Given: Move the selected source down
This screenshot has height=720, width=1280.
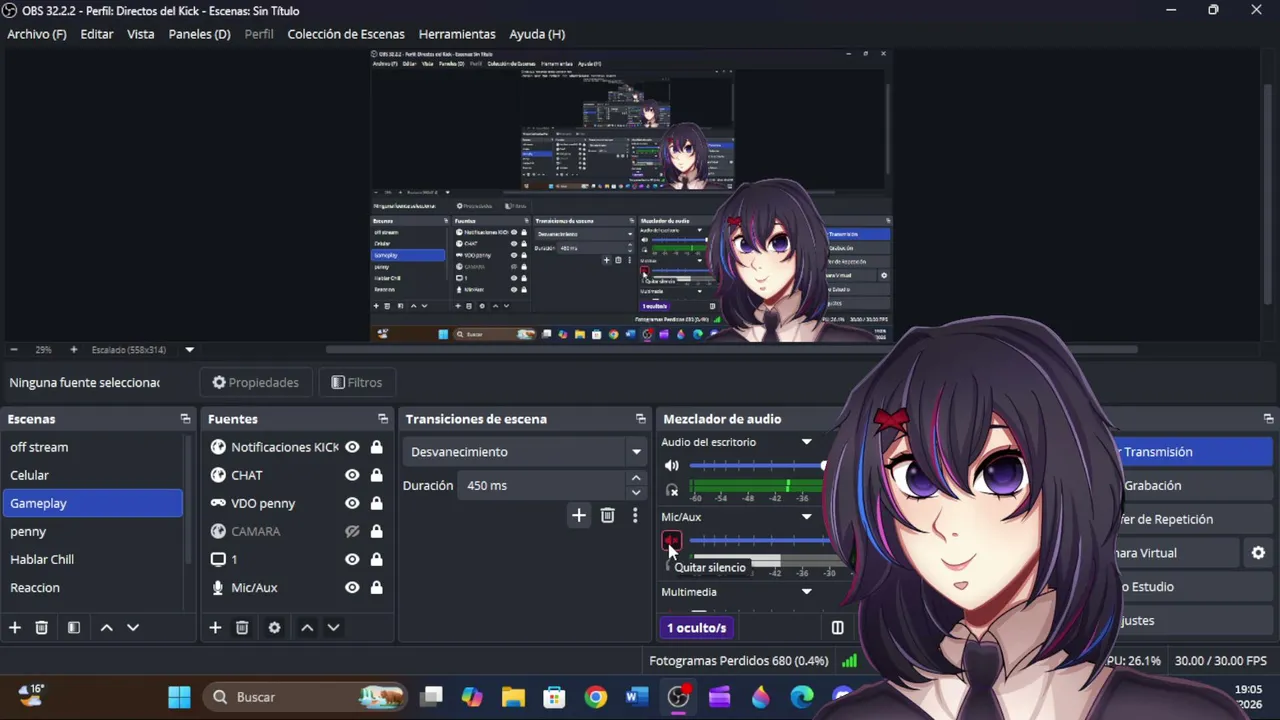Looking at the screenshot, I should click(x=334, y=628).
